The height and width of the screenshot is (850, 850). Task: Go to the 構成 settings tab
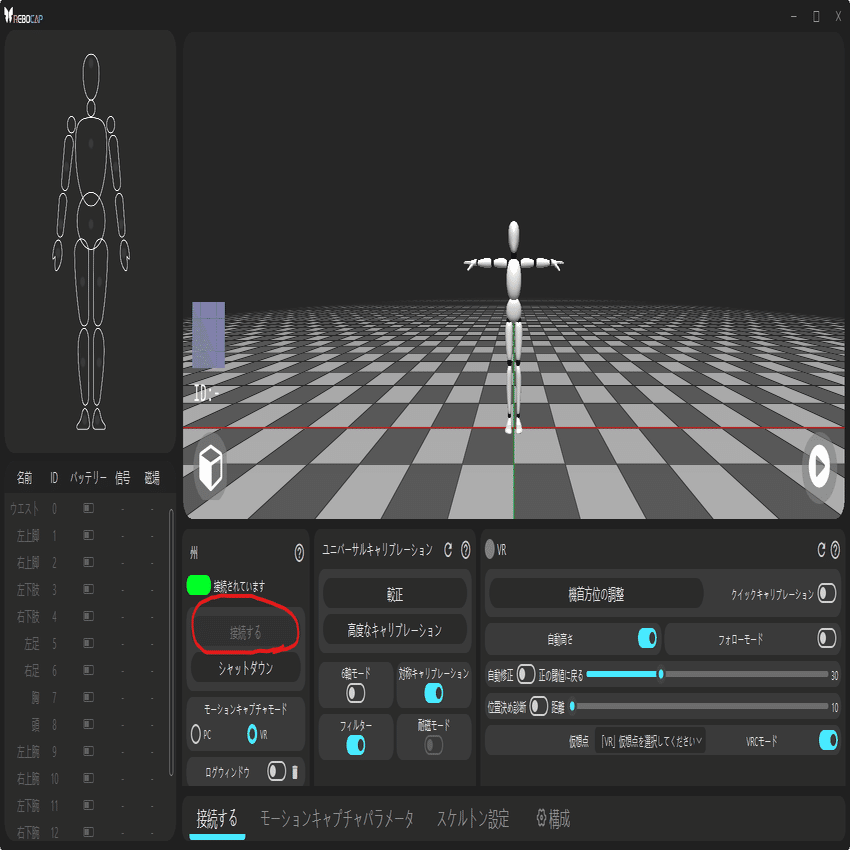point(553,819)
